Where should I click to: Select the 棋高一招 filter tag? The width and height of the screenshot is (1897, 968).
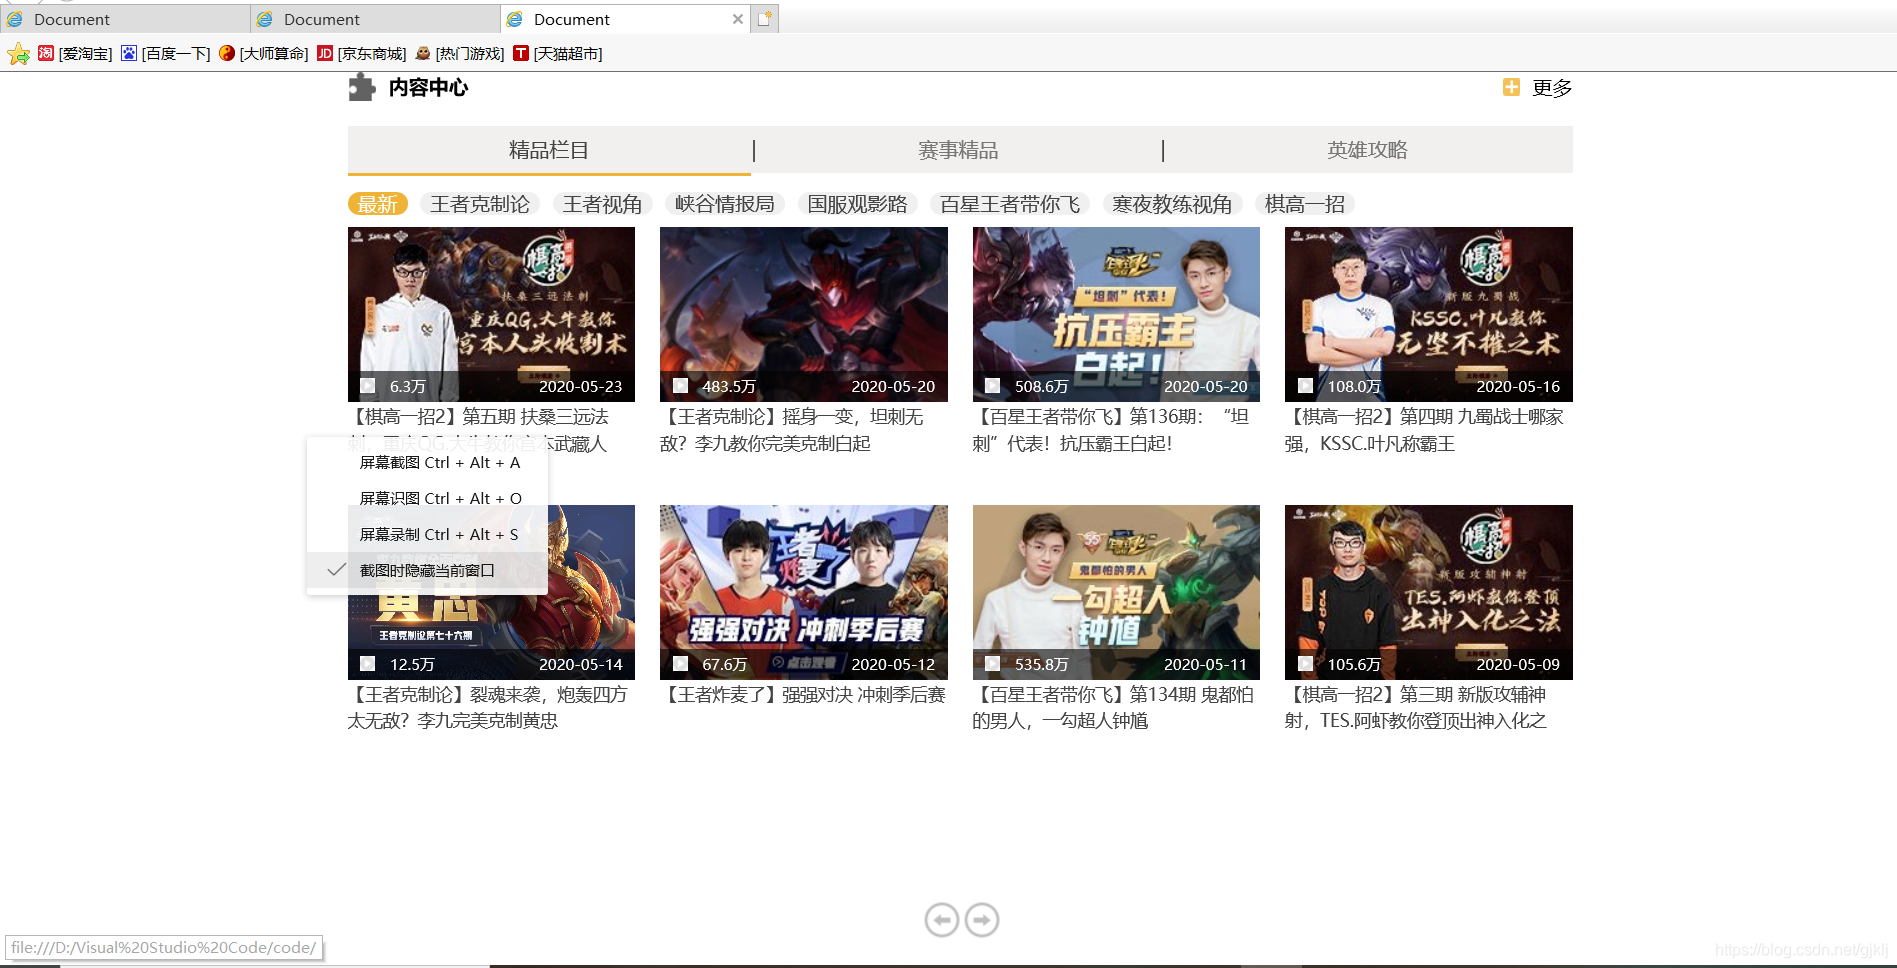[1304, 204]
